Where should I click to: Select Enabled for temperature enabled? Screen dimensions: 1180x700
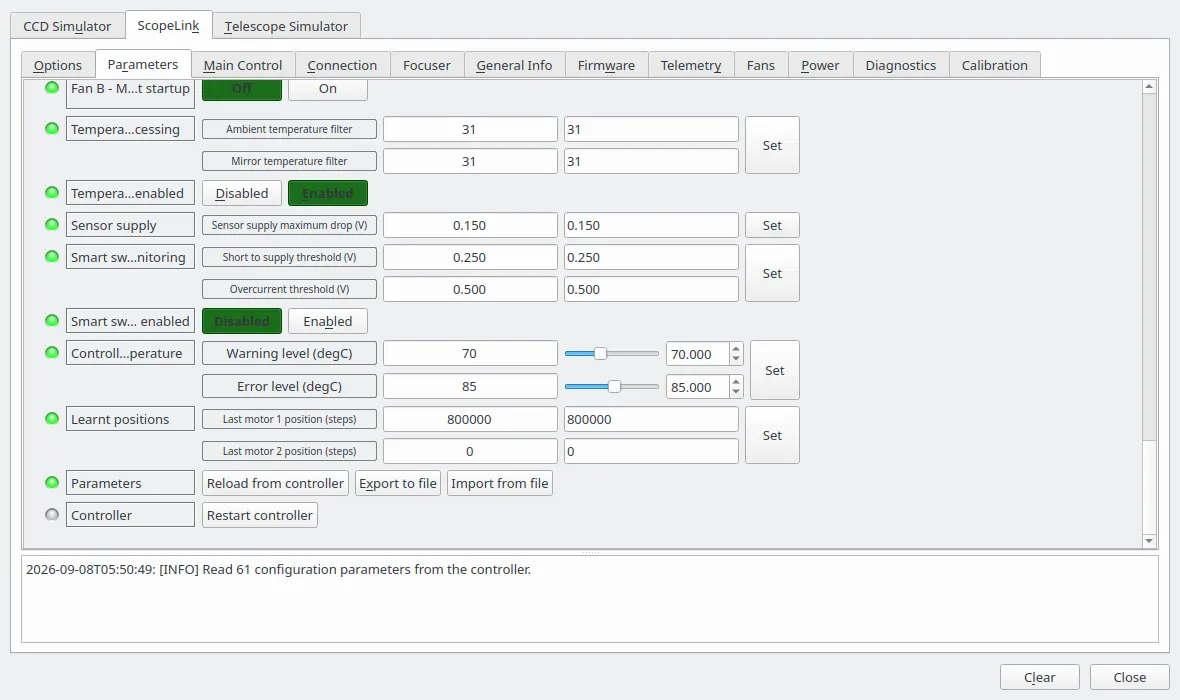(x=327, y=193)
